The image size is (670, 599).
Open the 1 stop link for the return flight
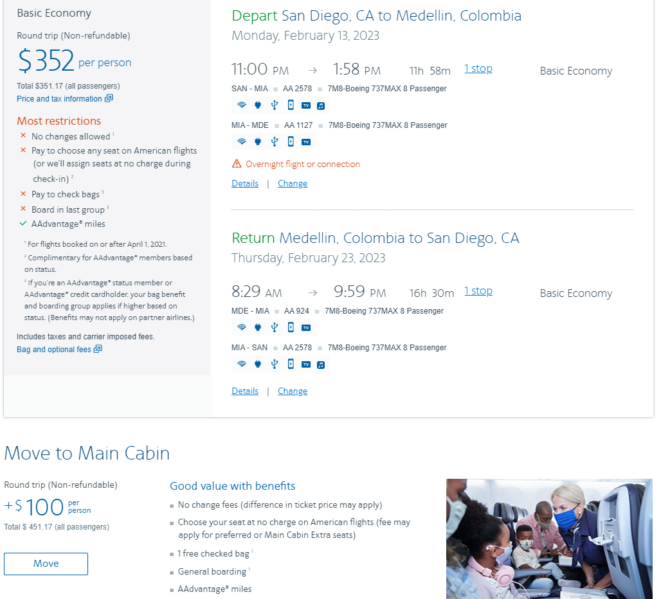tap(478, 291)
